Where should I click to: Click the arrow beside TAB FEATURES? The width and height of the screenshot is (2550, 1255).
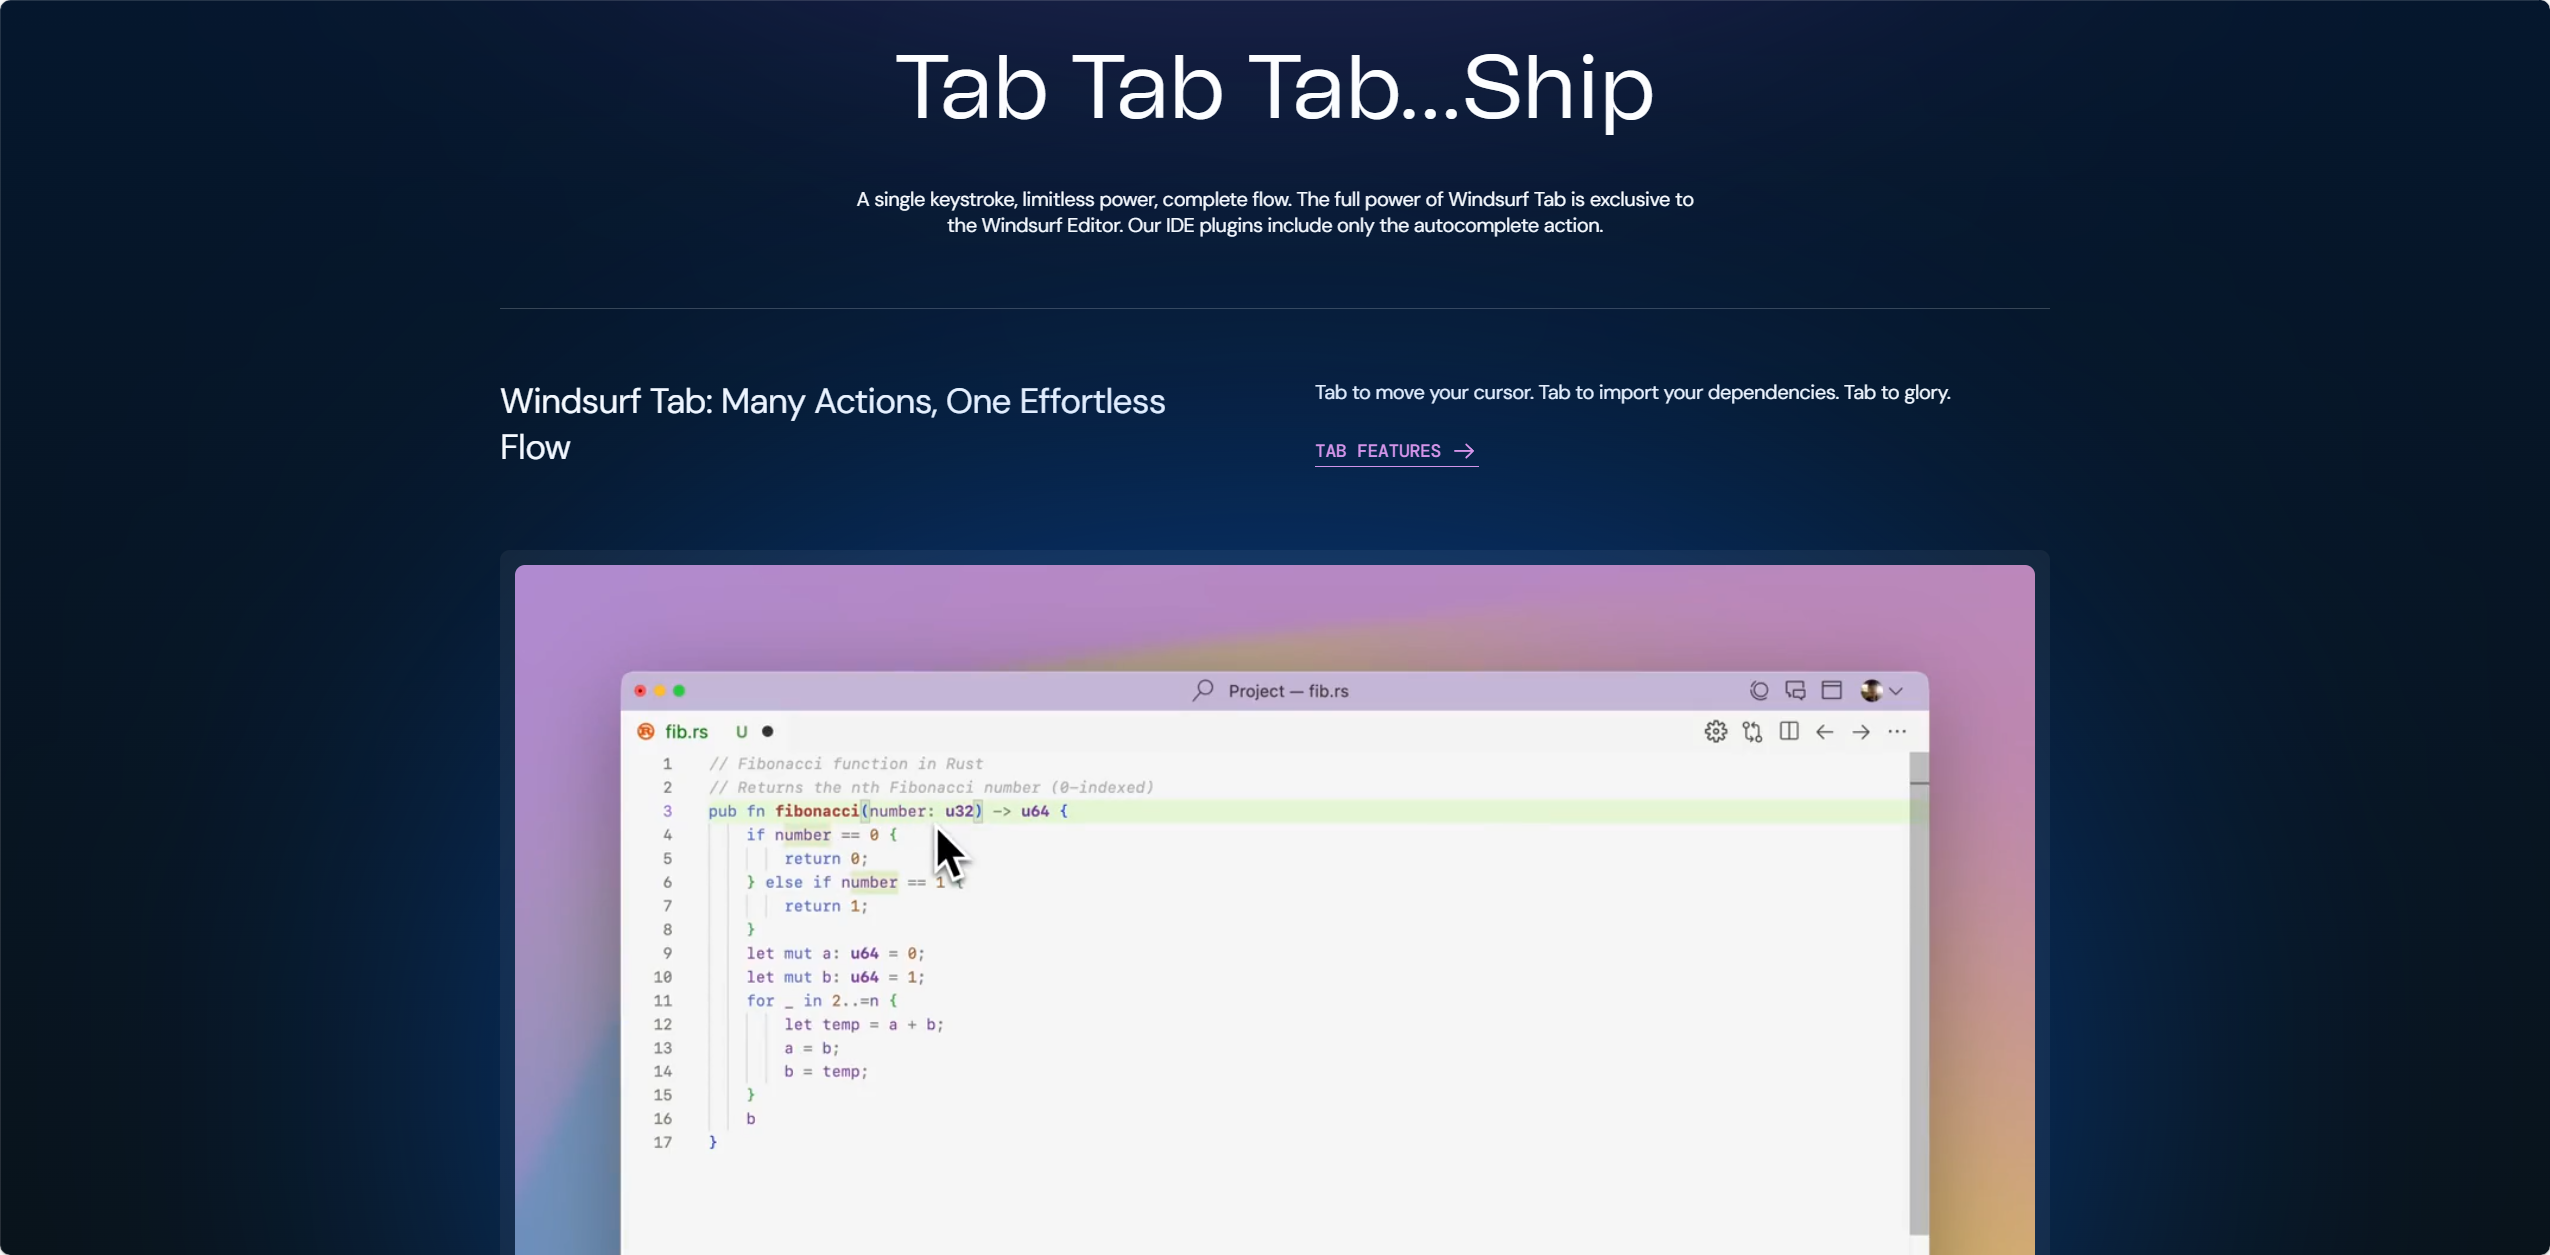[1464, 451]
